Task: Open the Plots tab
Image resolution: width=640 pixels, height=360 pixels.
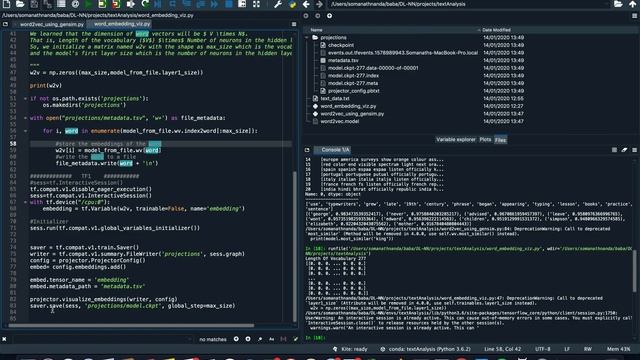Action: 485,140
